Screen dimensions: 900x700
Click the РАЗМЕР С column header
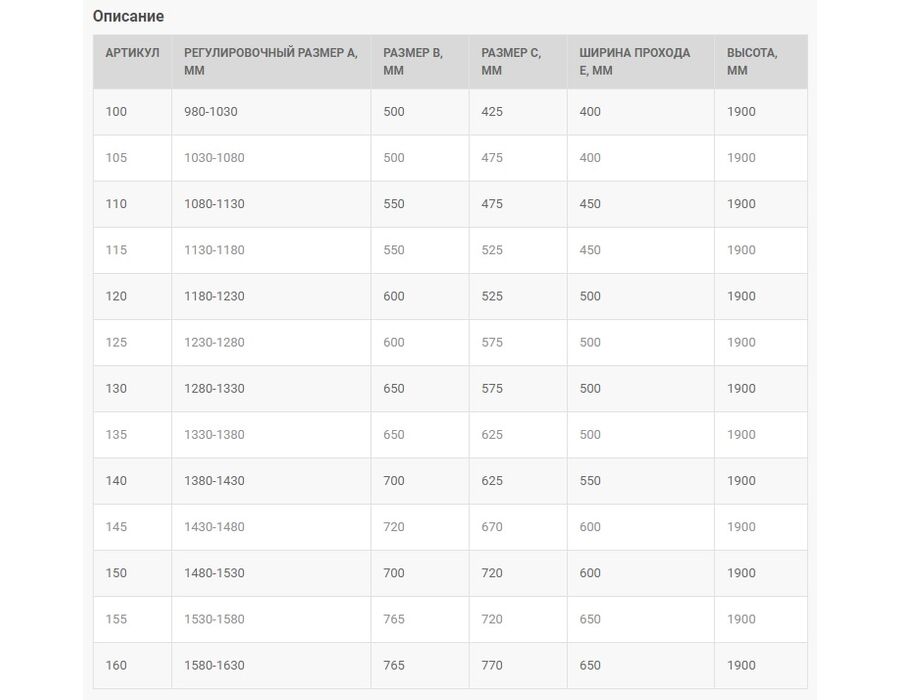(x=518, y=61)
